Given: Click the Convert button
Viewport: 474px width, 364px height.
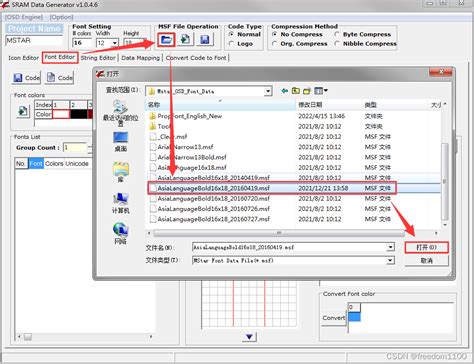Looking at the screenshot, I should (x=334, y=318).
